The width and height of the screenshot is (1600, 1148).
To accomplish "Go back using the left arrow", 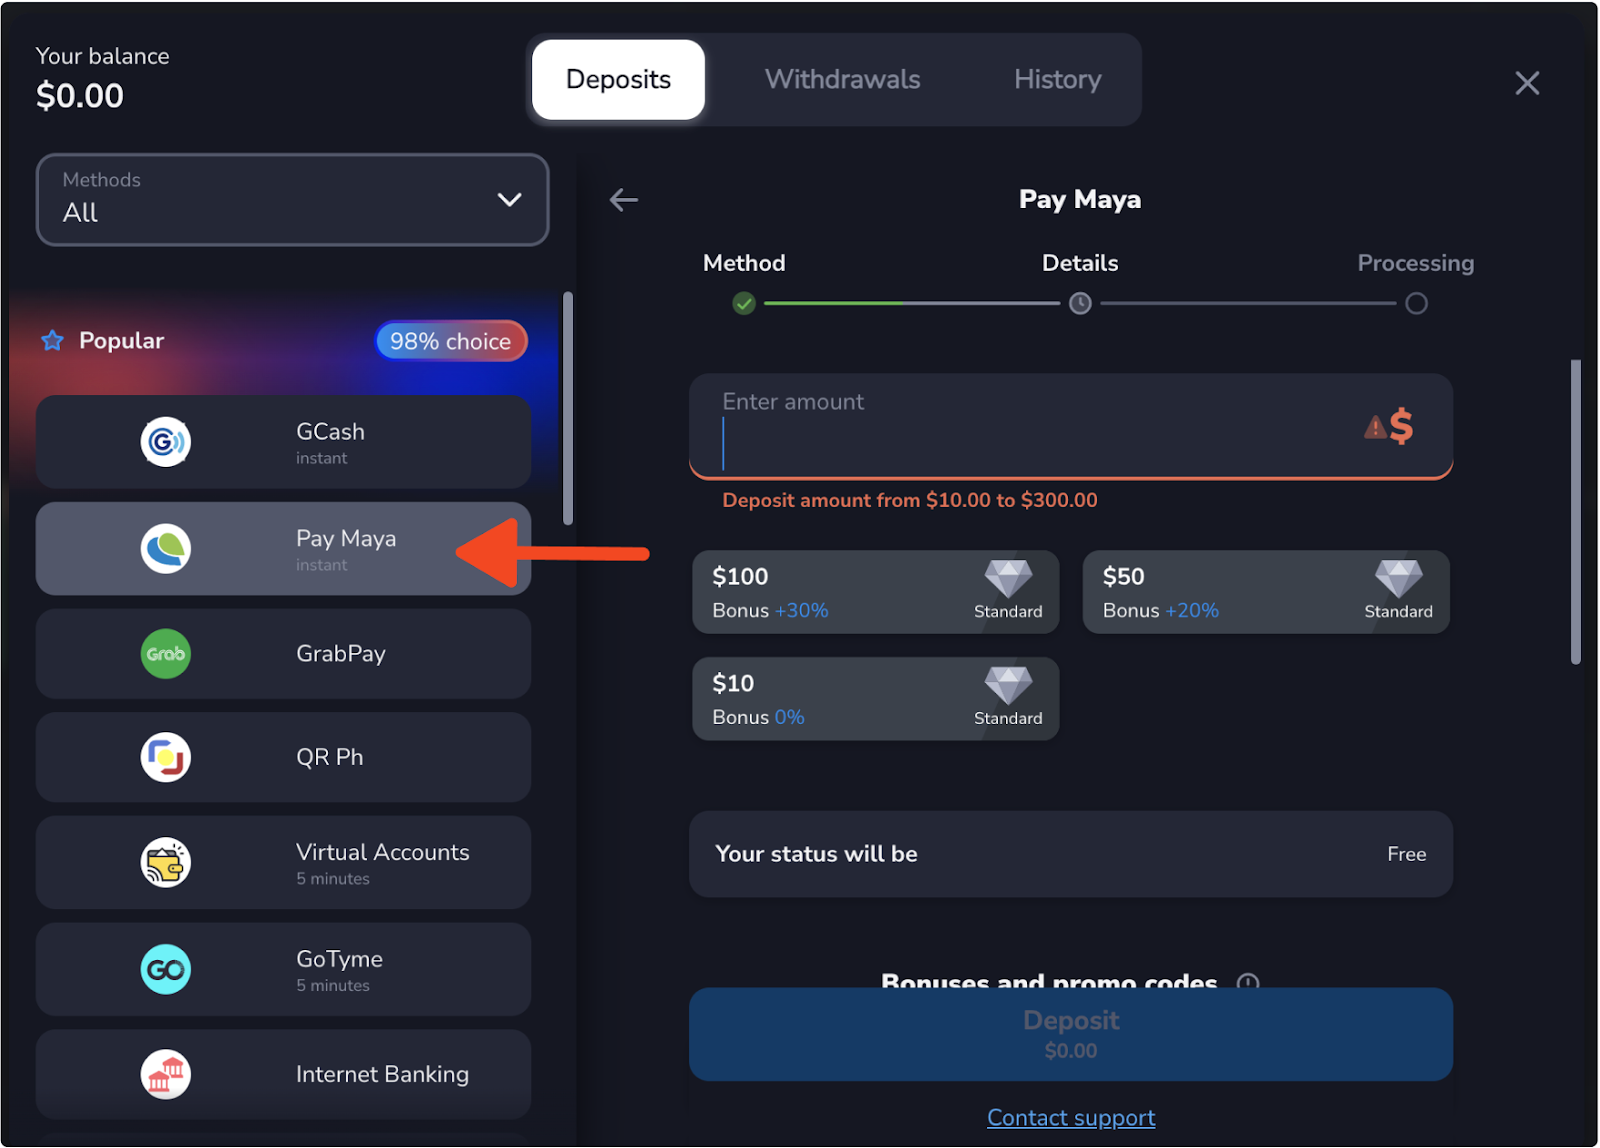I will coord(624,200).
